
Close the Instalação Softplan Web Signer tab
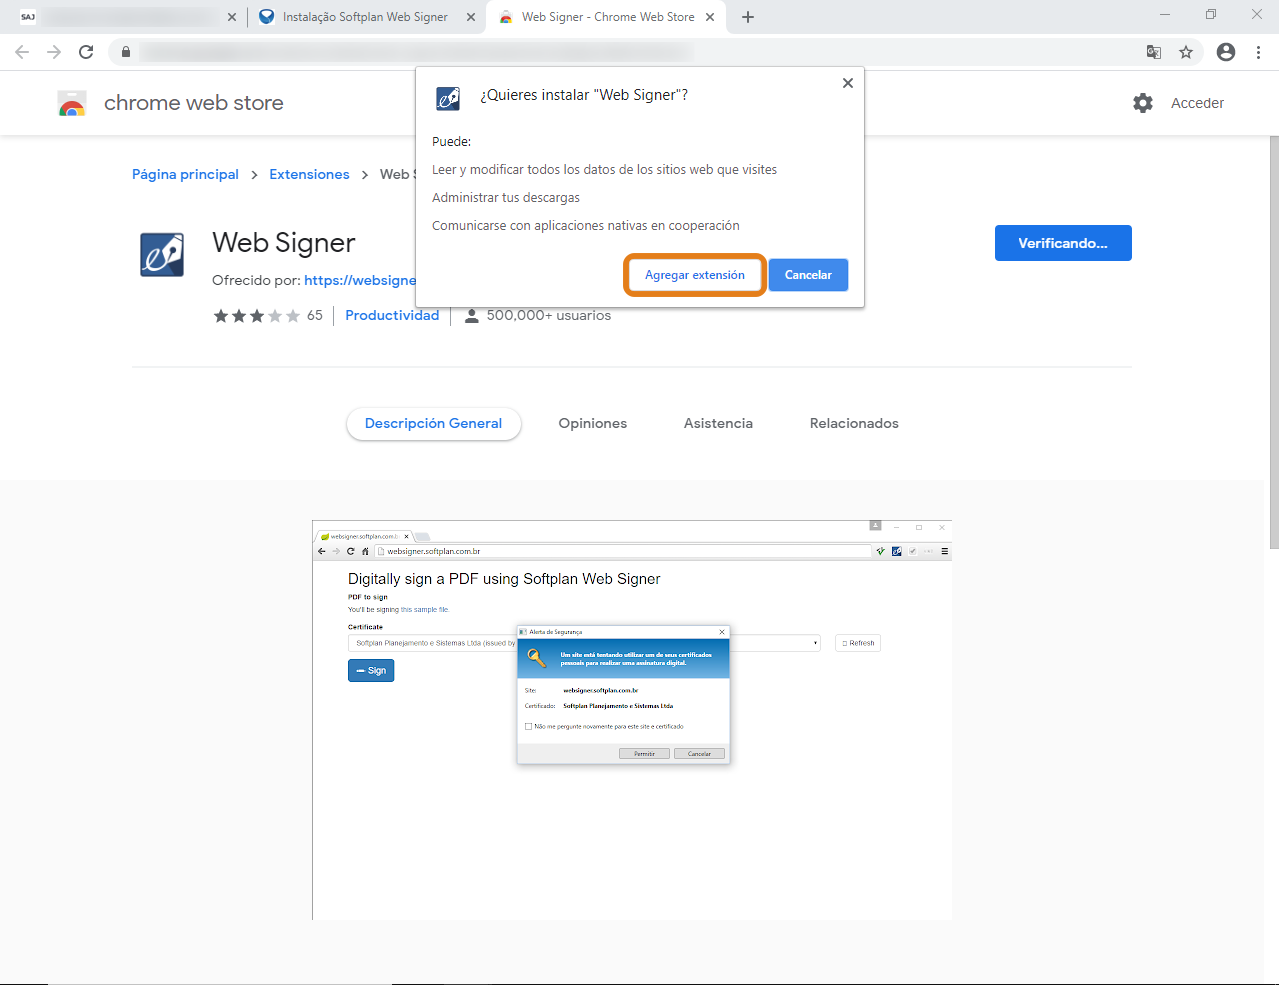[x=471, y=17]
